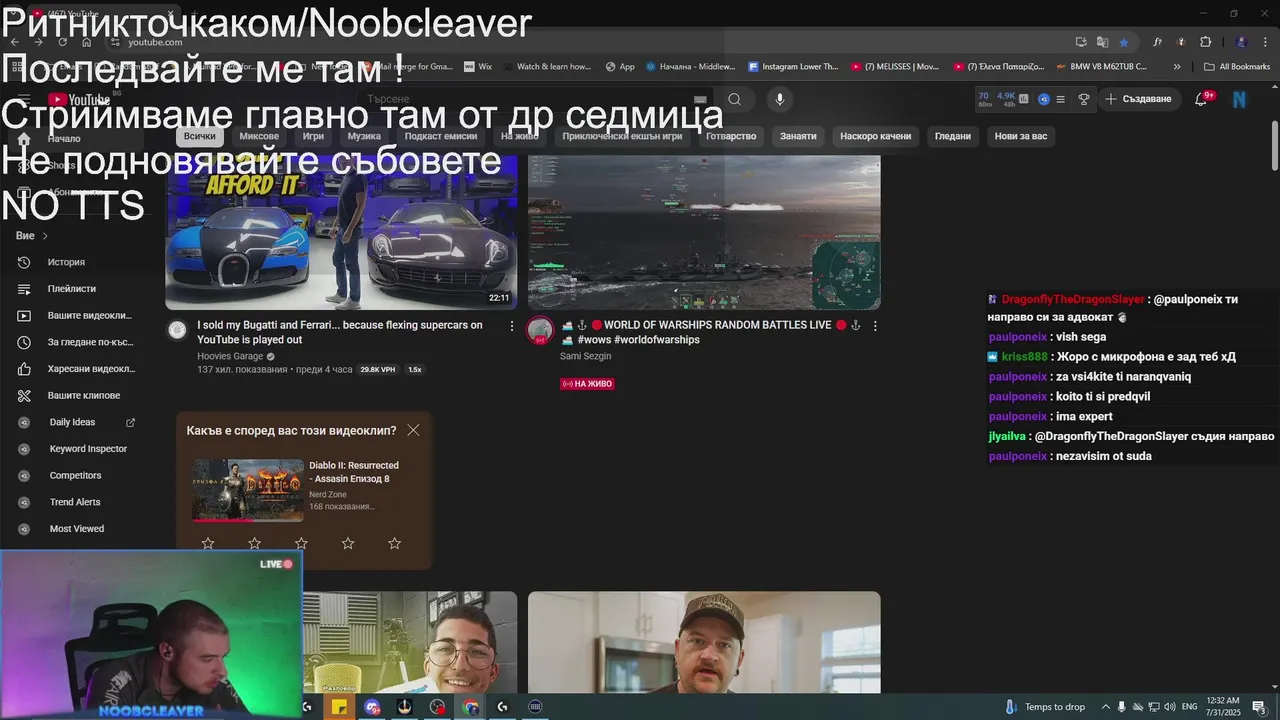Screen dimensions: 1280x720
Task: Open the vidIQ bar chart stats icon
Action: [1026, 99]
